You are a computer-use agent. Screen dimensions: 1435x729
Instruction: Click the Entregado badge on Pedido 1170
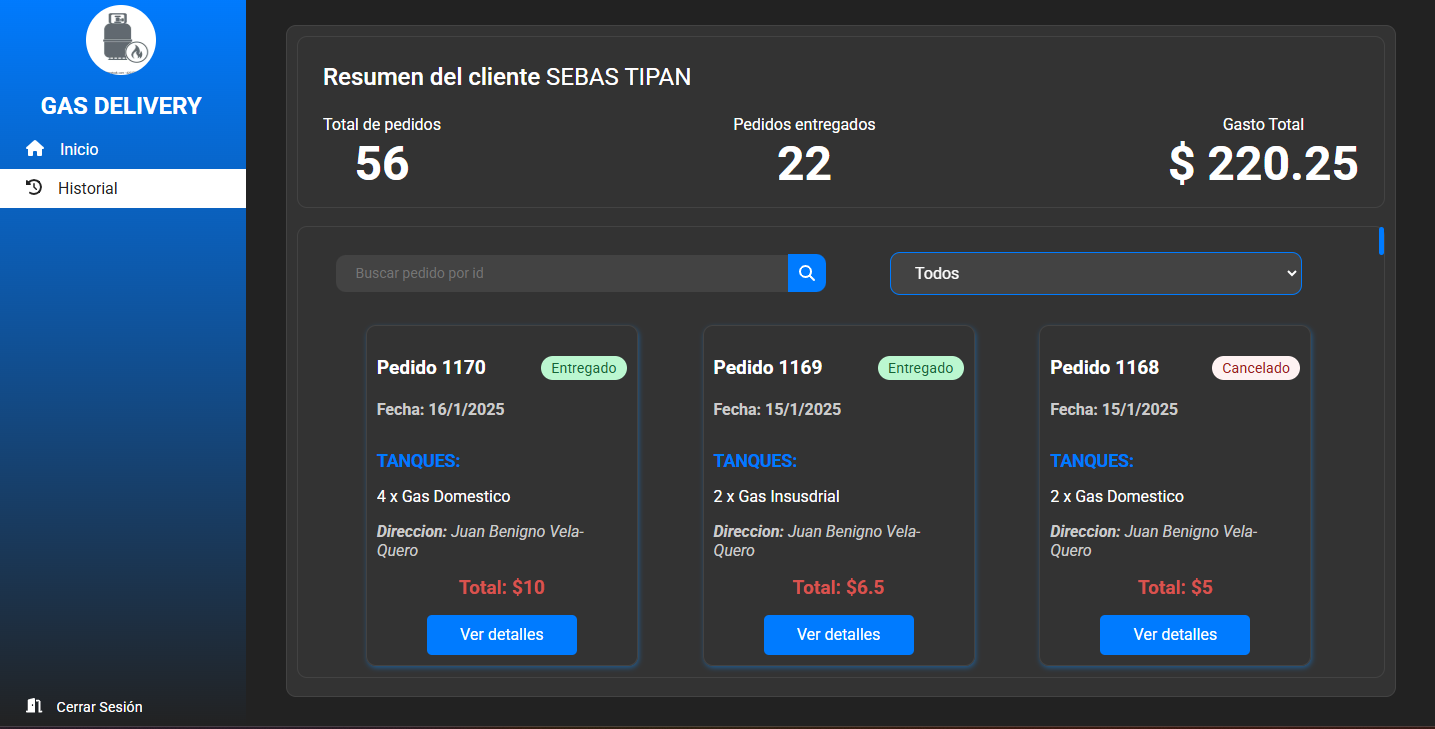tap(584, 368)
